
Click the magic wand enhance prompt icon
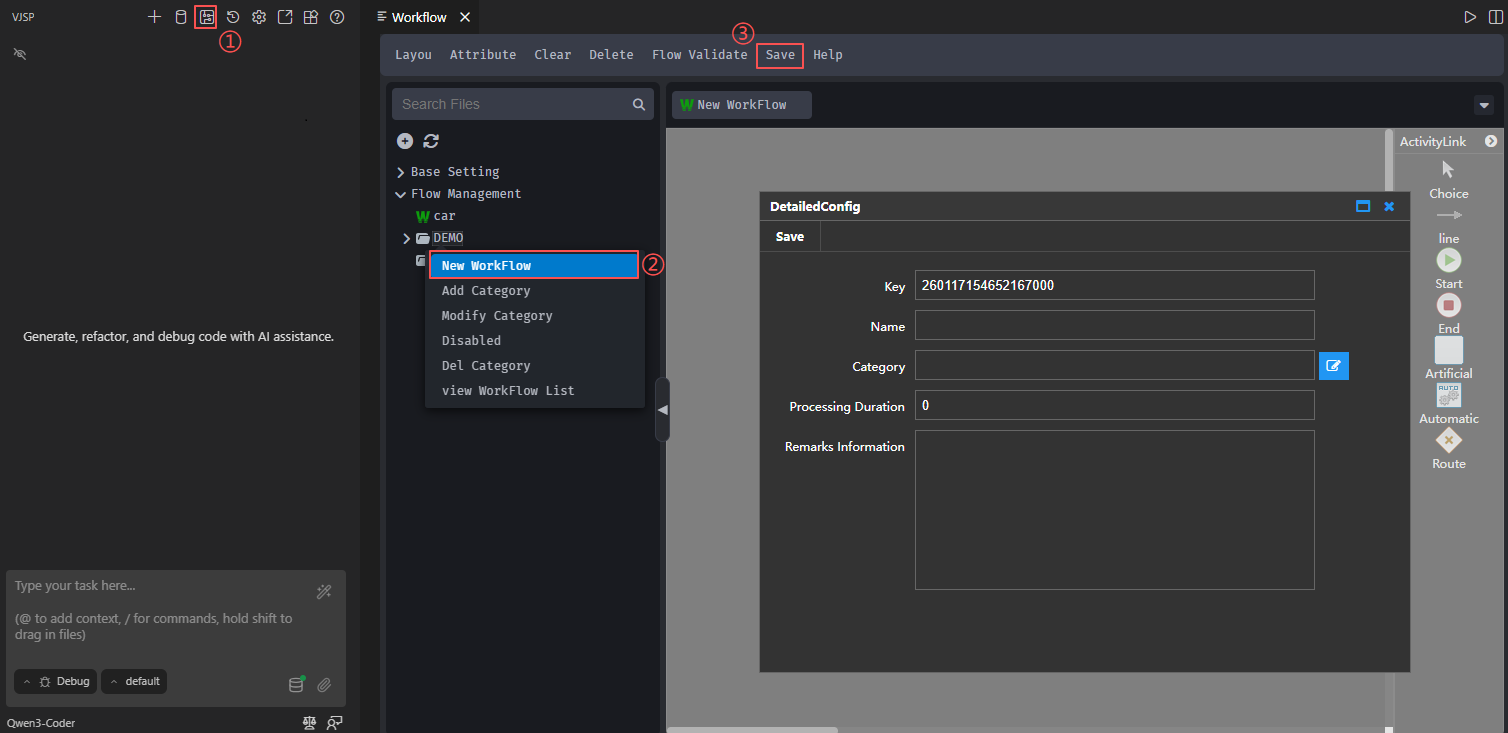(323, 592)
